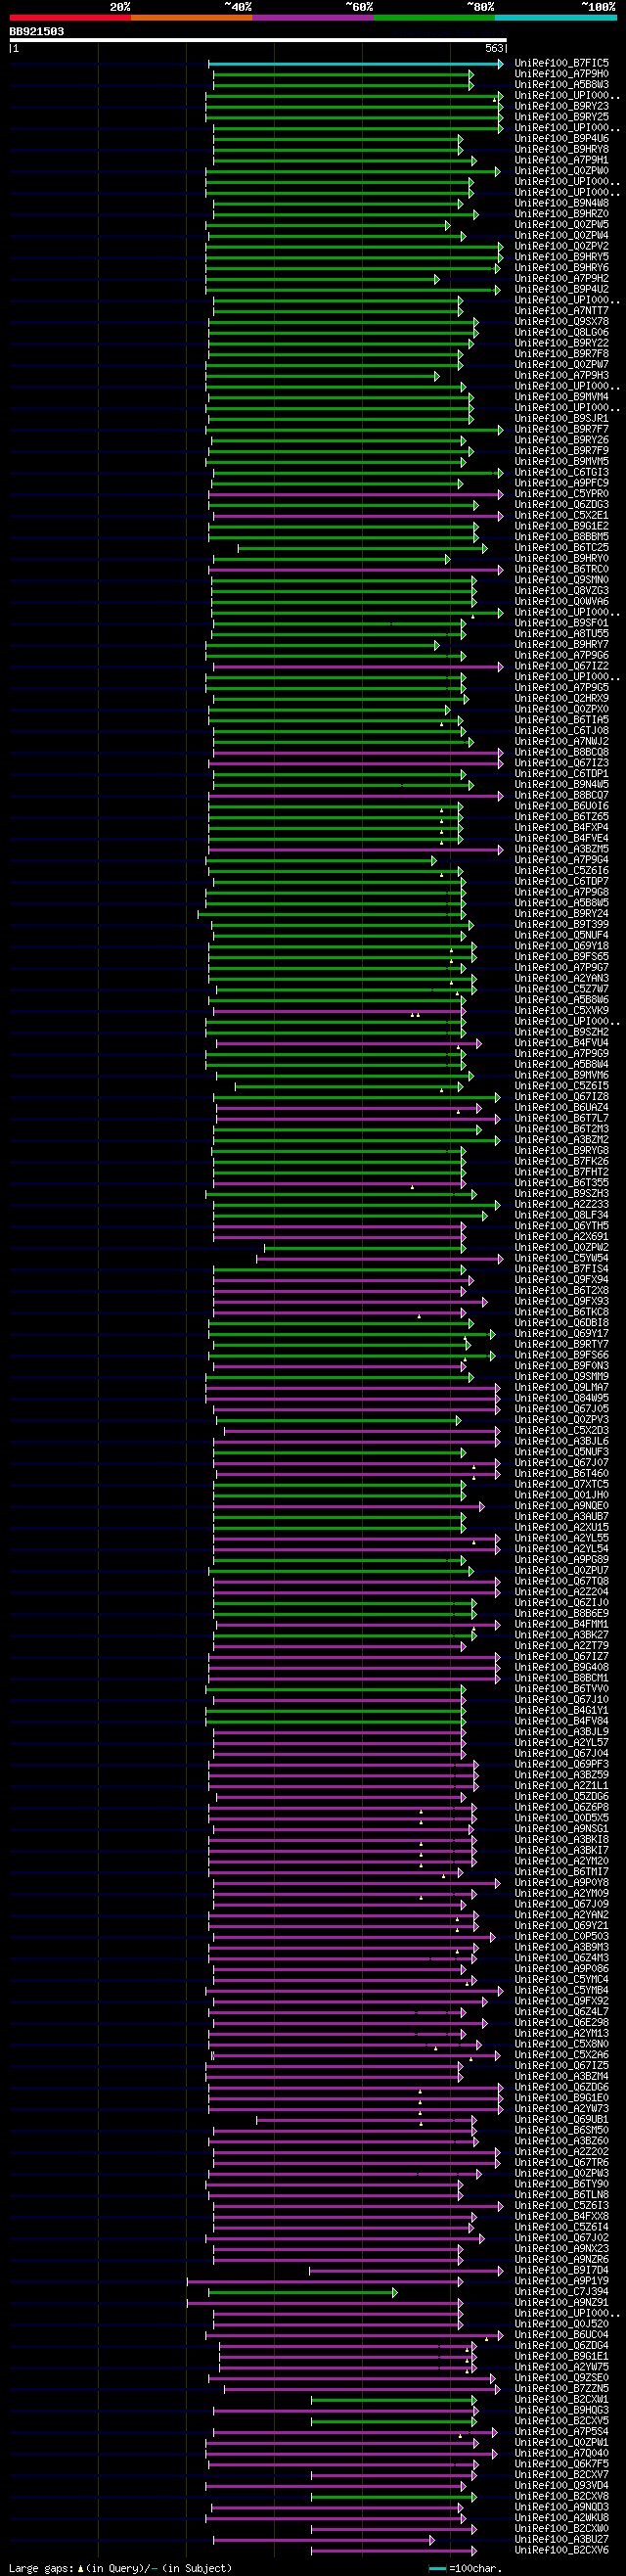
Task: Select the UniRef100_Q67IZ8 label
Action: pyautogui.click(x=562, y=1097)
